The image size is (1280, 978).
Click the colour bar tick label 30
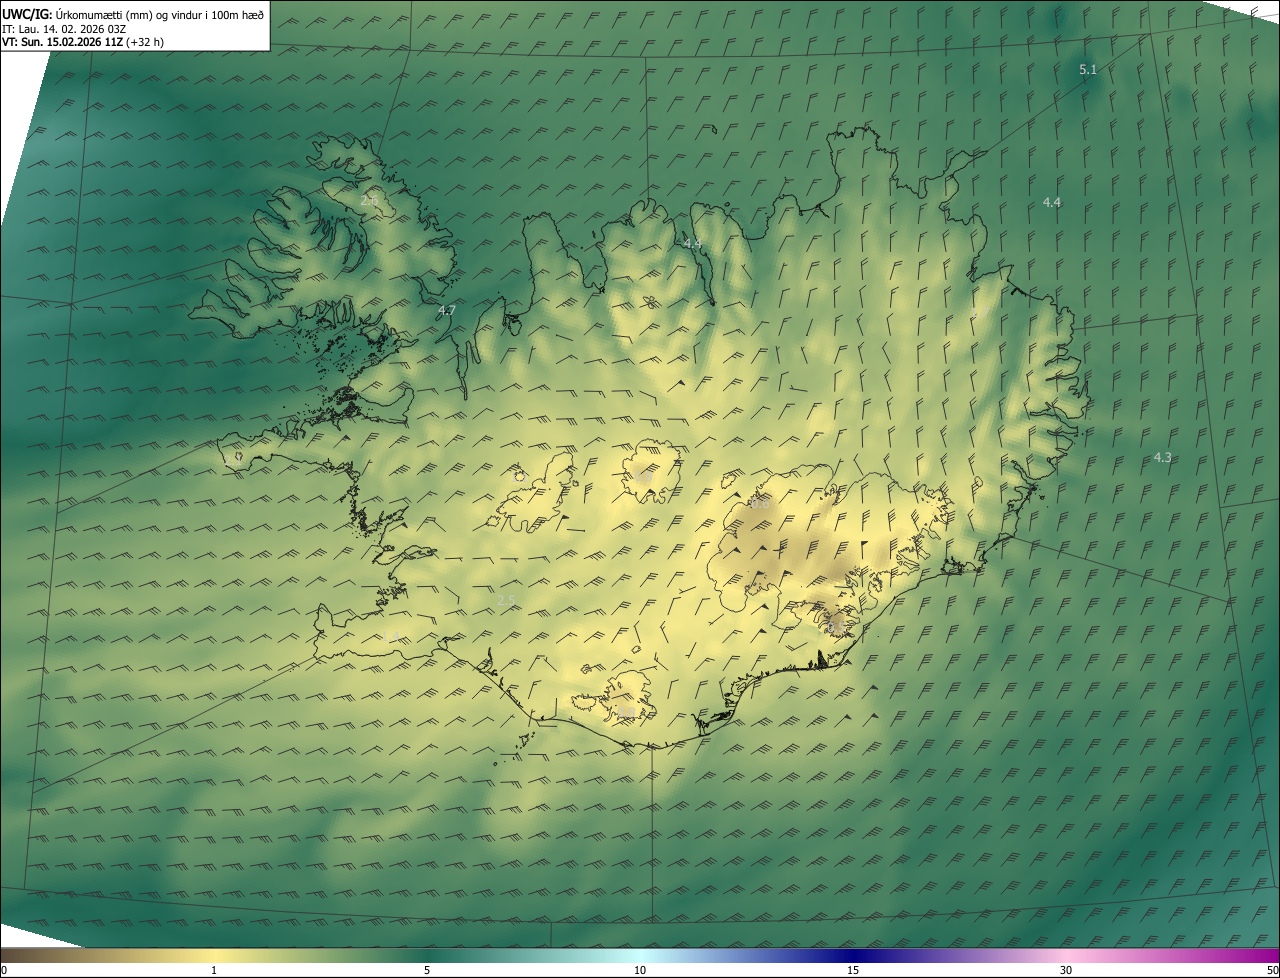pyautogui.click(x=1066, y=970)
